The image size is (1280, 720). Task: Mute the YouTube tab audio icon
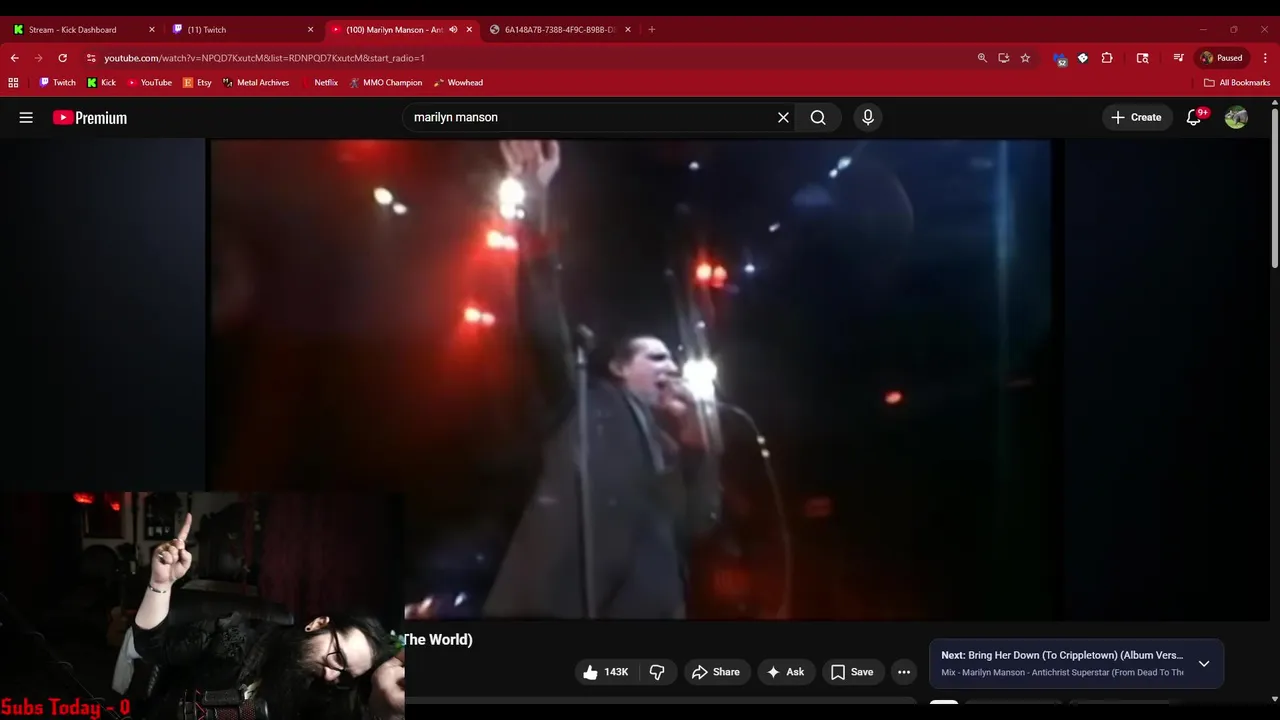[x=453, y=30]
